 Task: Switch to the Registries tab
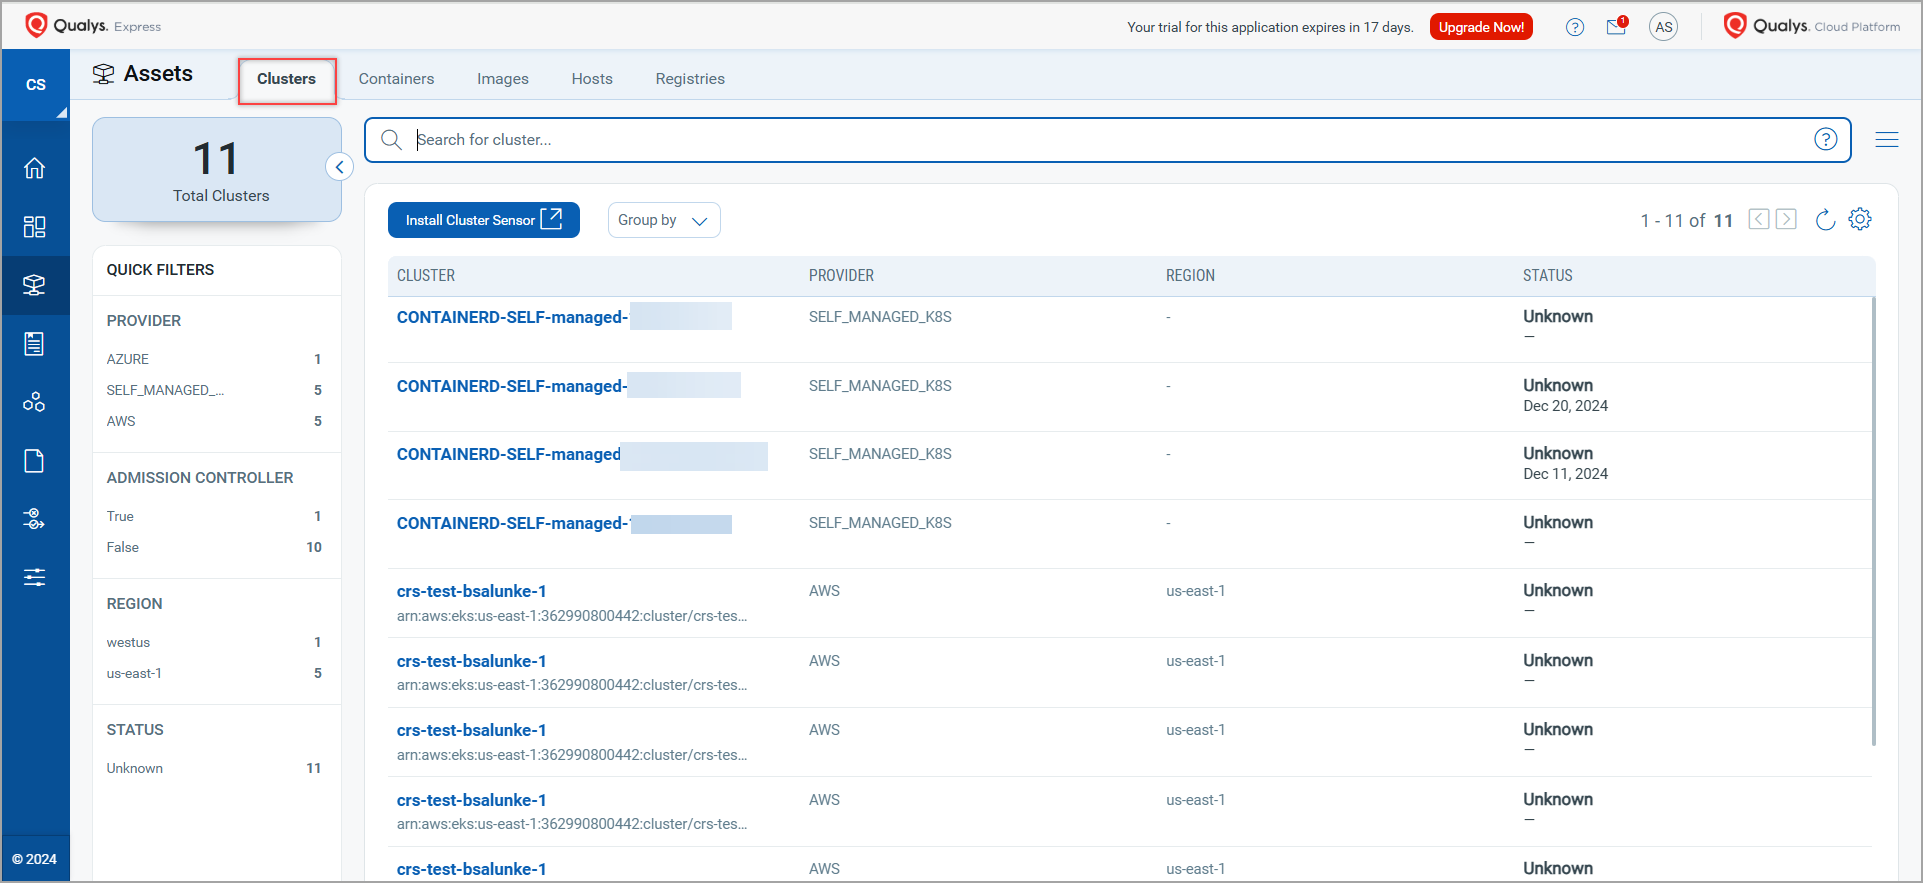690,79
